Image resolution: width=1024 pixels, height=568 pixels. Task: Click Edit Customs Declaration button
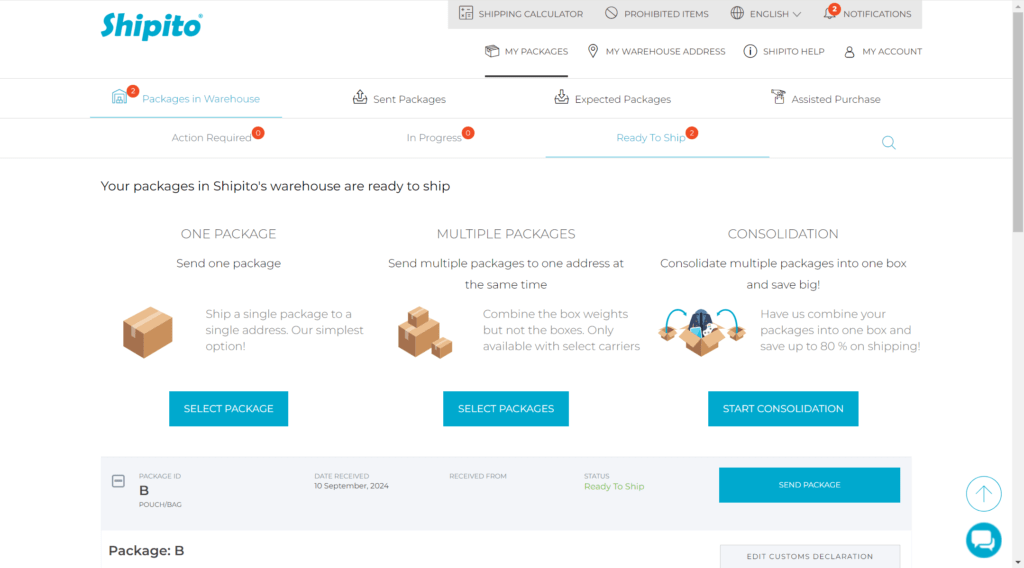pos(810,556)
